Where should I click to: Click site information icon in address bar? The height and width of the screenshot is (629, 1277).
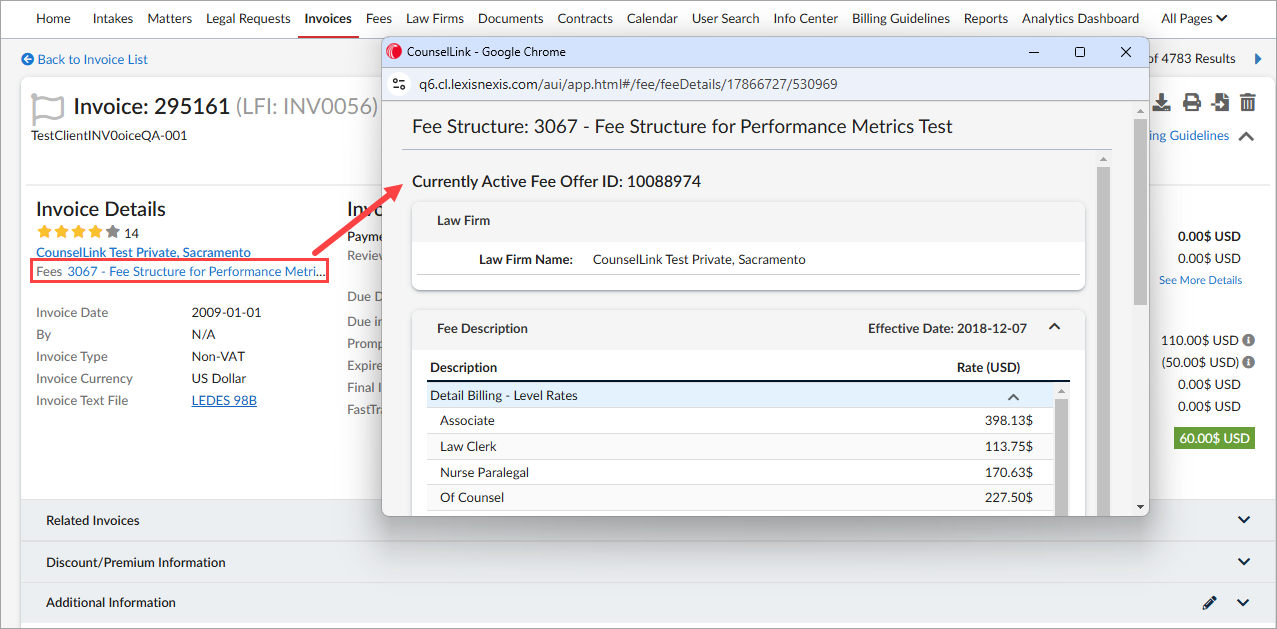[399, 84]
